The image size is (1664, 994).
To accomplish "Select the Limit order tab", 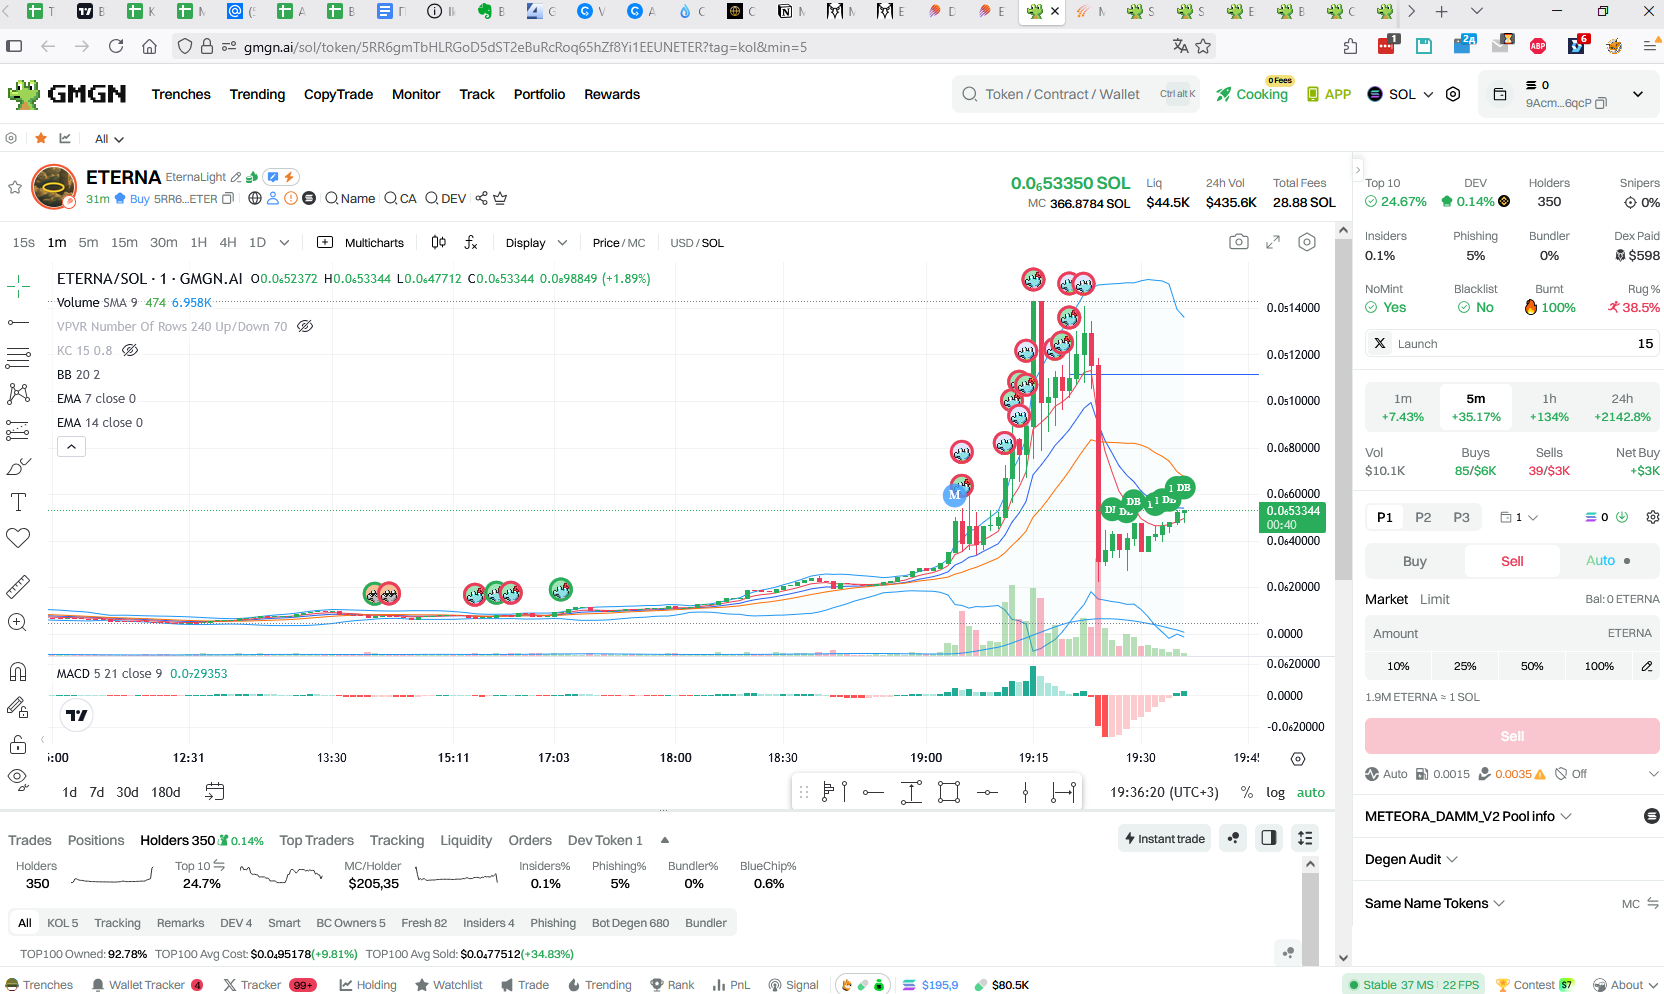I will [1434, 599].
